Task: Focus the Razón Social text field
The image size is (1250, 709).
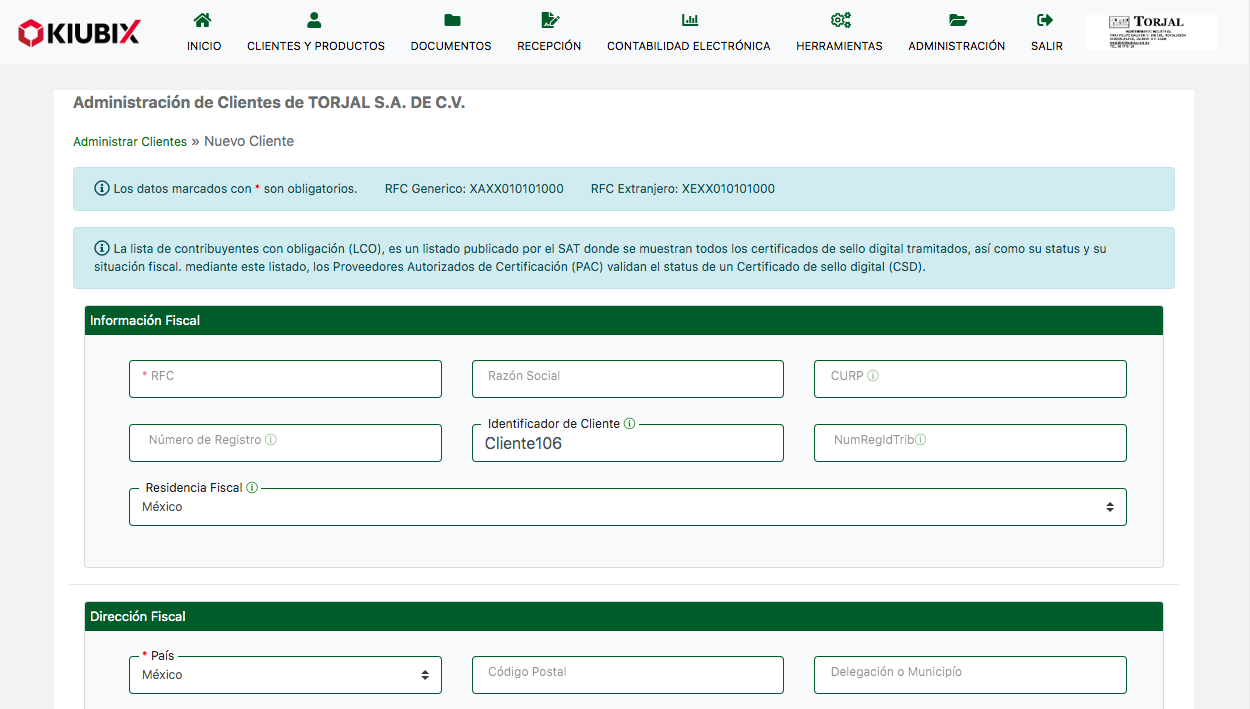Action: click(x=627, y=379)
